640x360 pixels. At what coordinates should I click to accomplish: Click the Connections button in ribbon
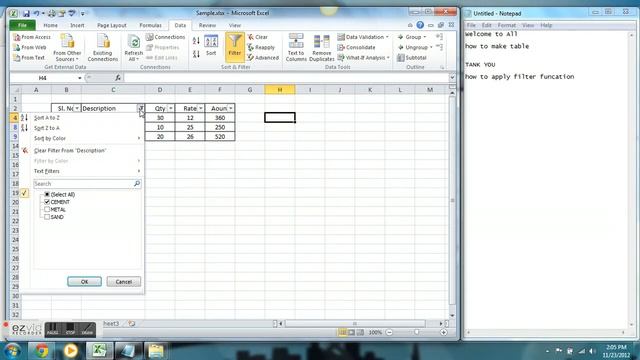(165, 37)
